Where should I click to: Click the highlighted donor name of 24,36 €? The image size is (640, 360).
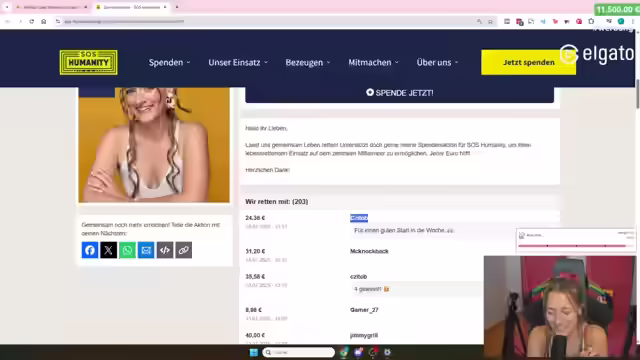coord(359,218)
